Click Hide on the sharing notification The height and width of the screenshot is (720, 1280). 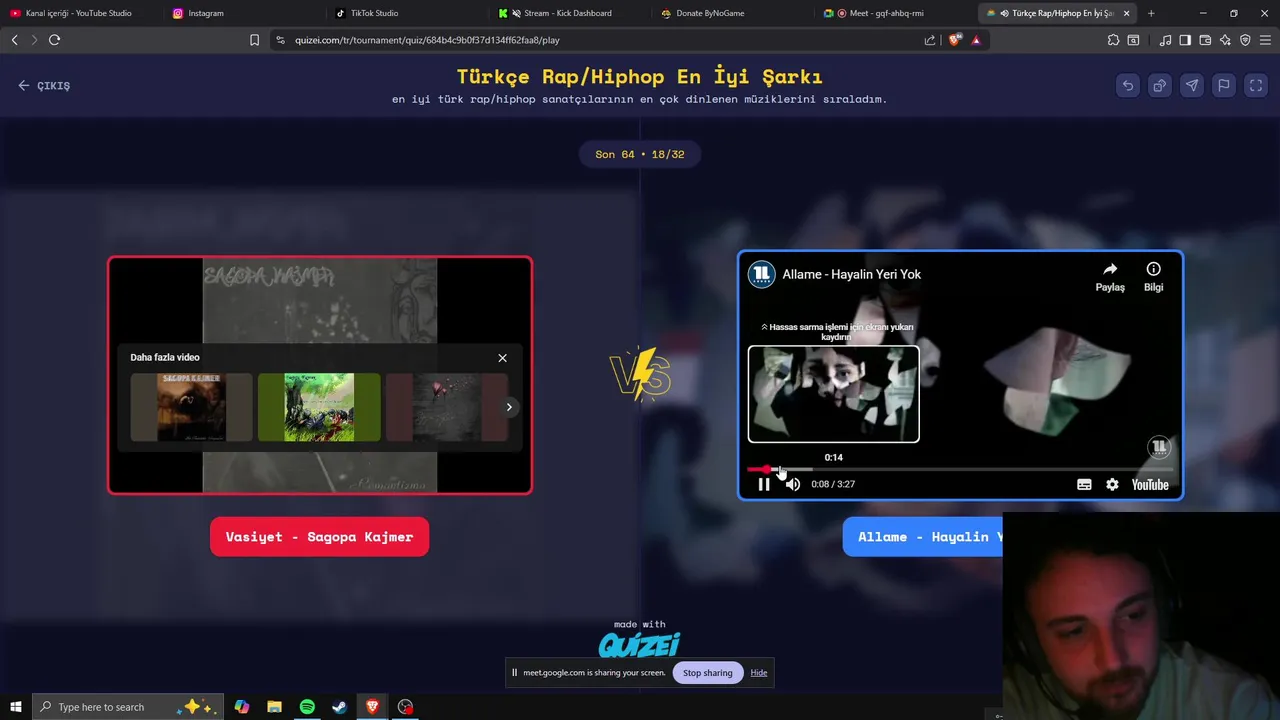(x=759, y=673)
